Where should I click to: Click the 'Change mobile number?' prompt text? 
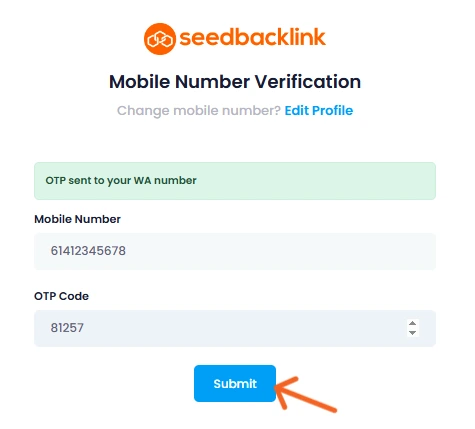(x=199, y=111)
